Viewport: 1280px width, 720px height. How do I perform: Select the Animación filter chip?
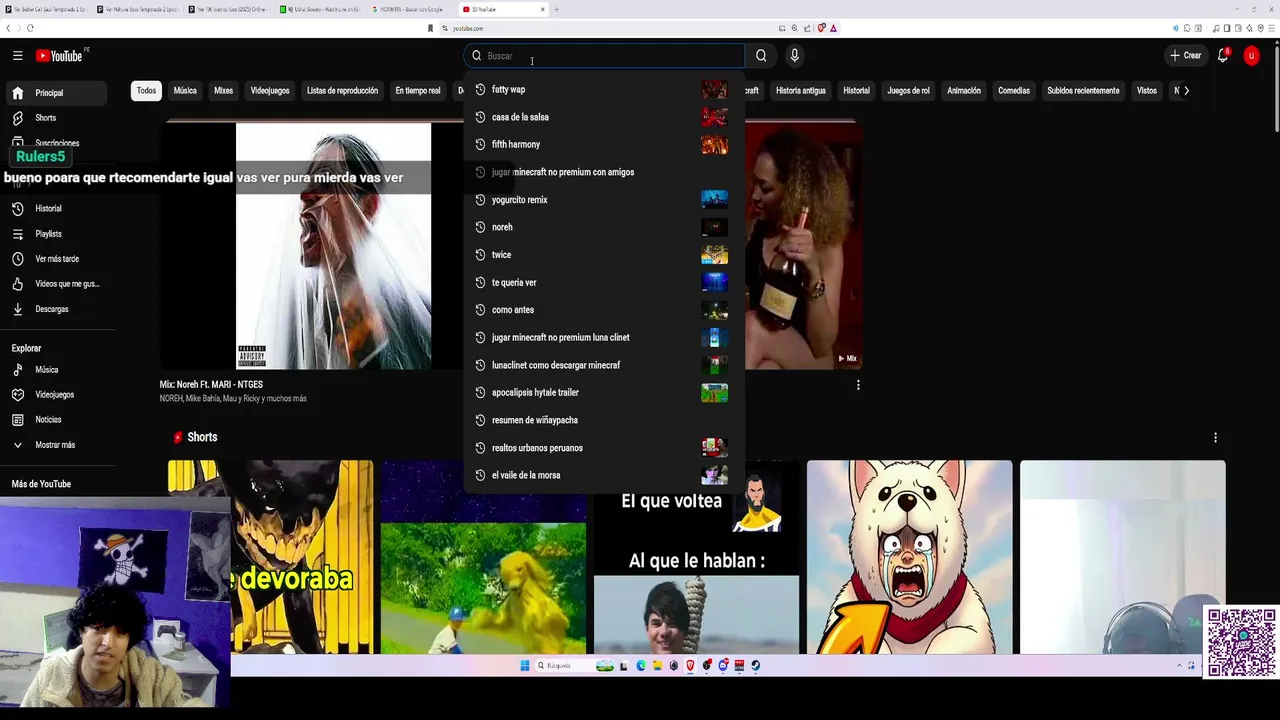[964, 91]
